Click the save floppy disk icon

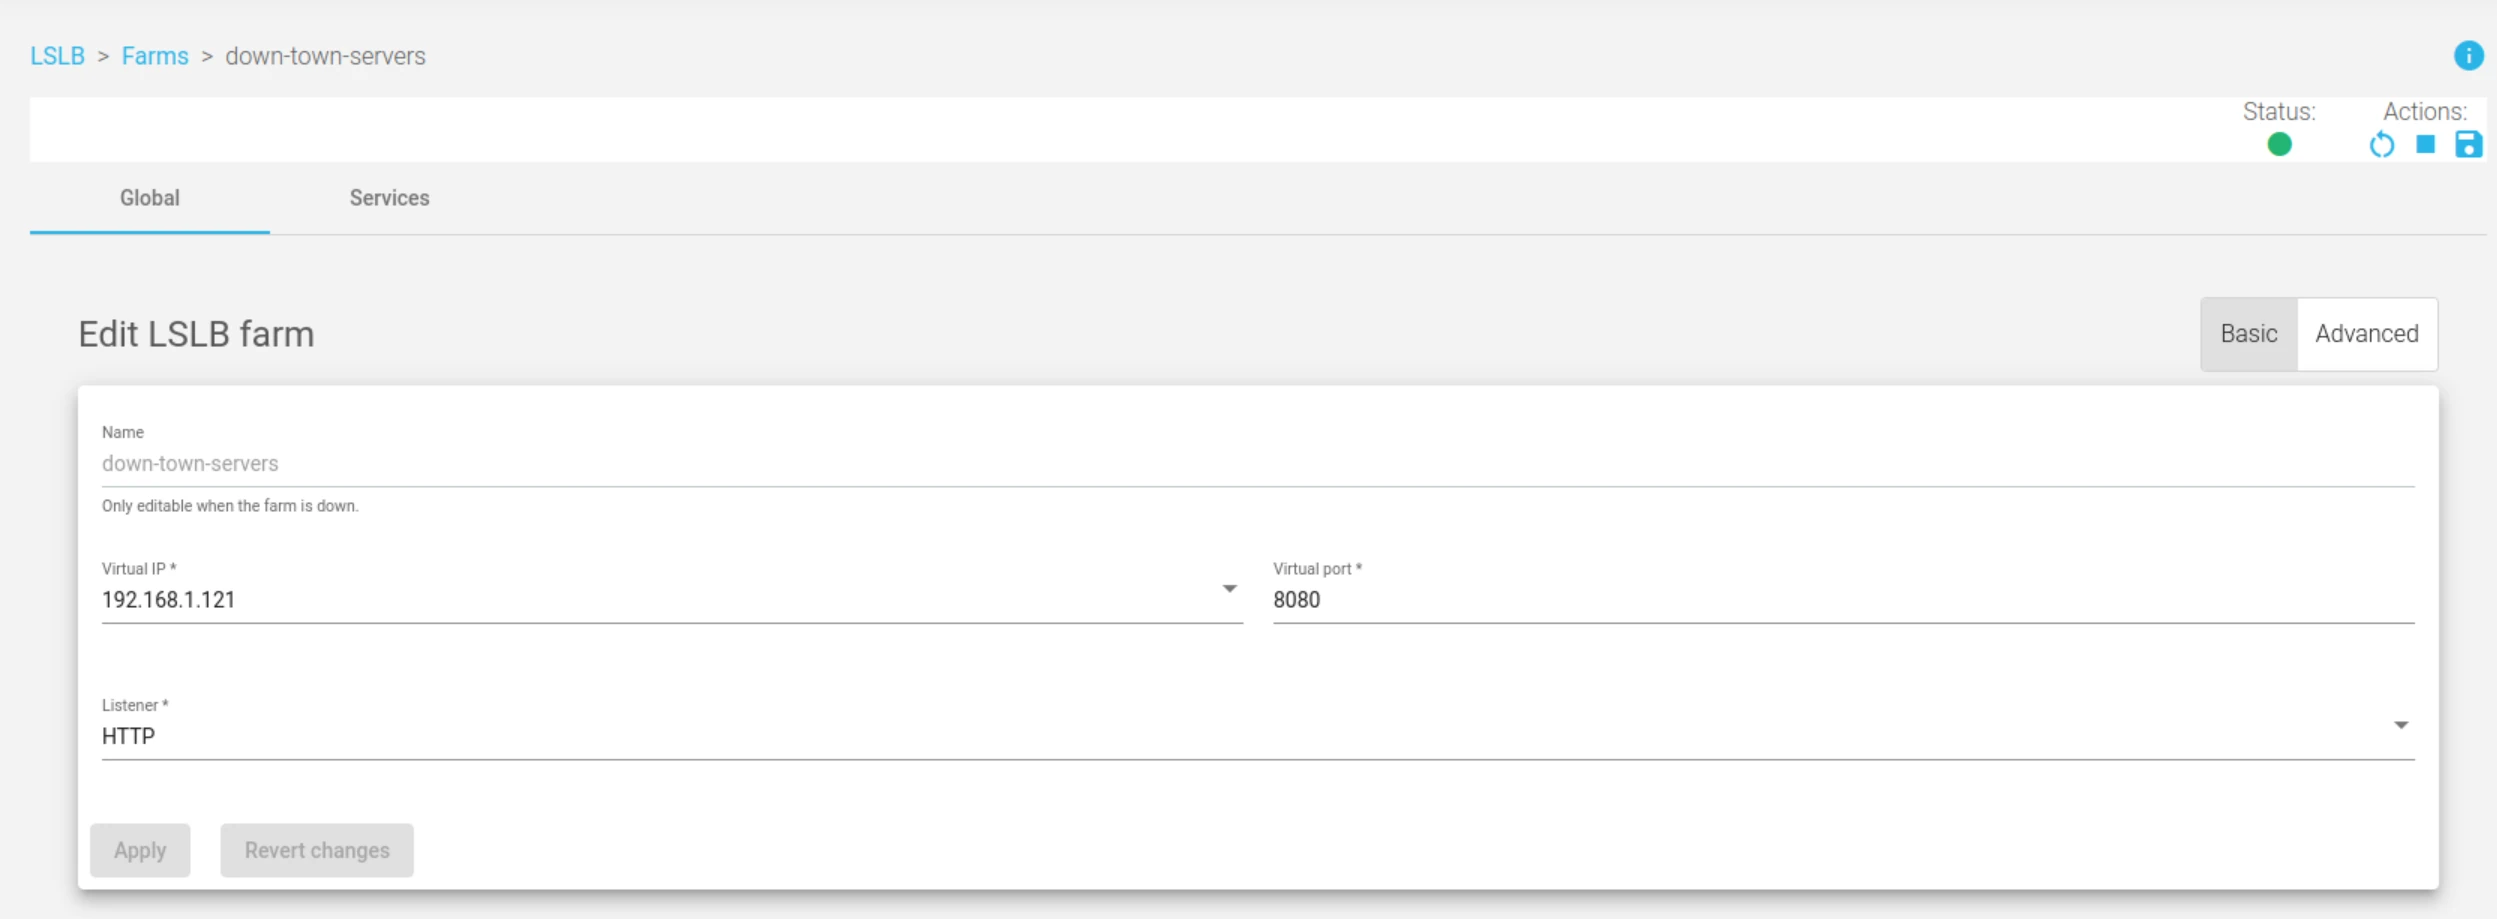(x=2468, y=145)
